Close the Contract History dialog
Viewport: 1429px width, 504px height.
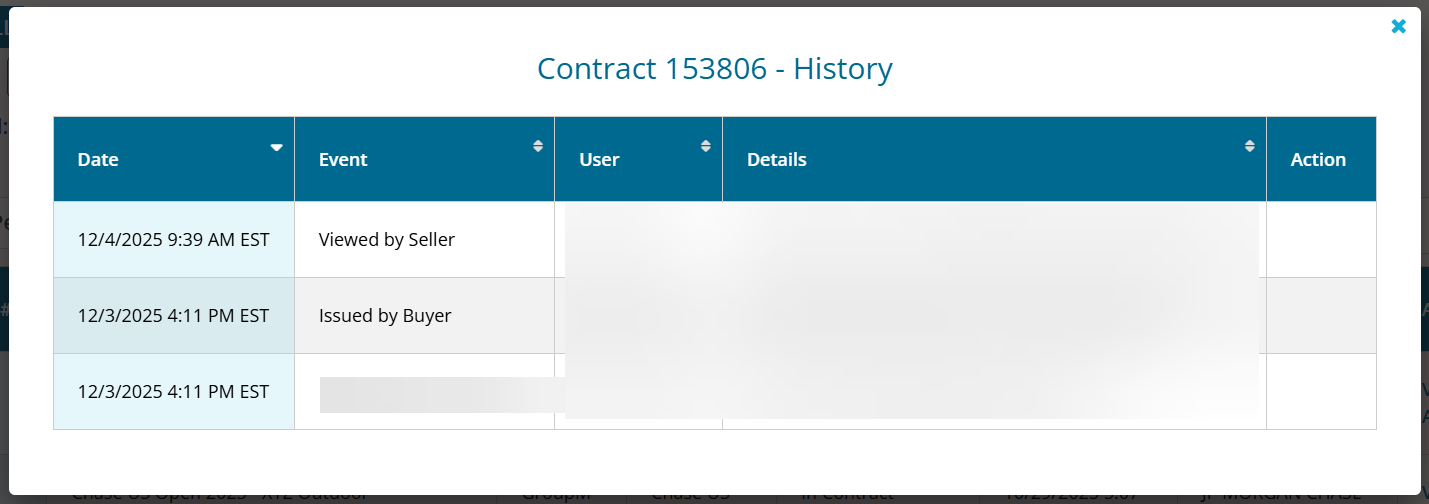click(1398, 27)
